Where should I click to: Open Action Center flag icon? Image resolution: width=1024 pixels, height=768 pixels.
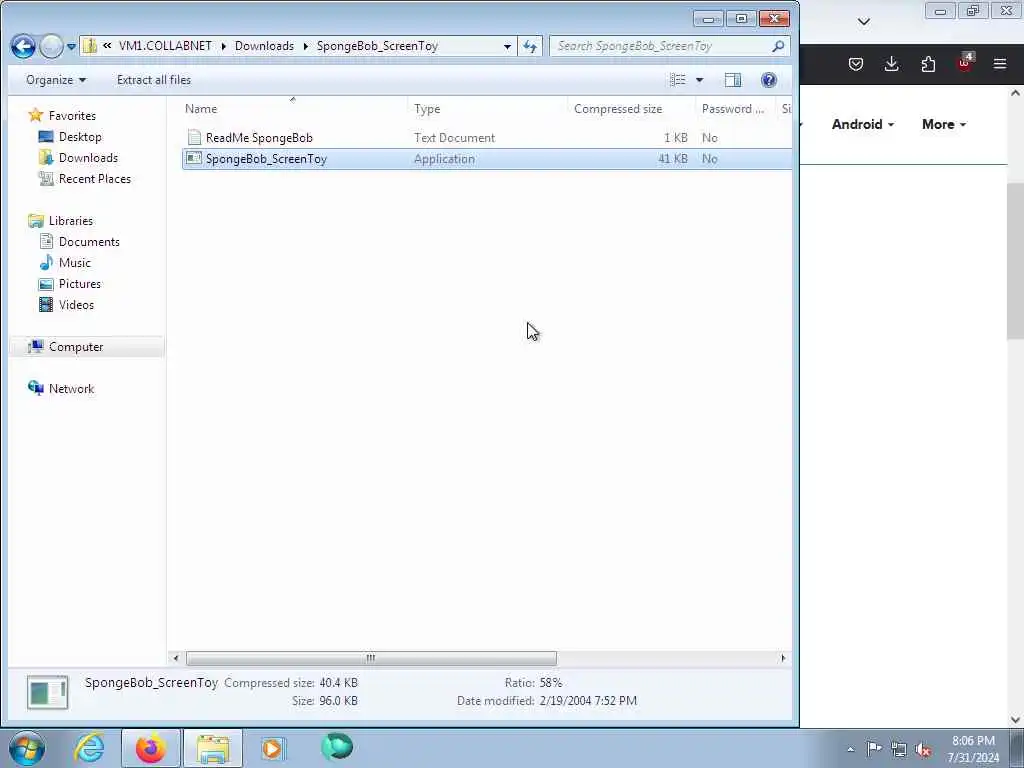tap(874, 748)
